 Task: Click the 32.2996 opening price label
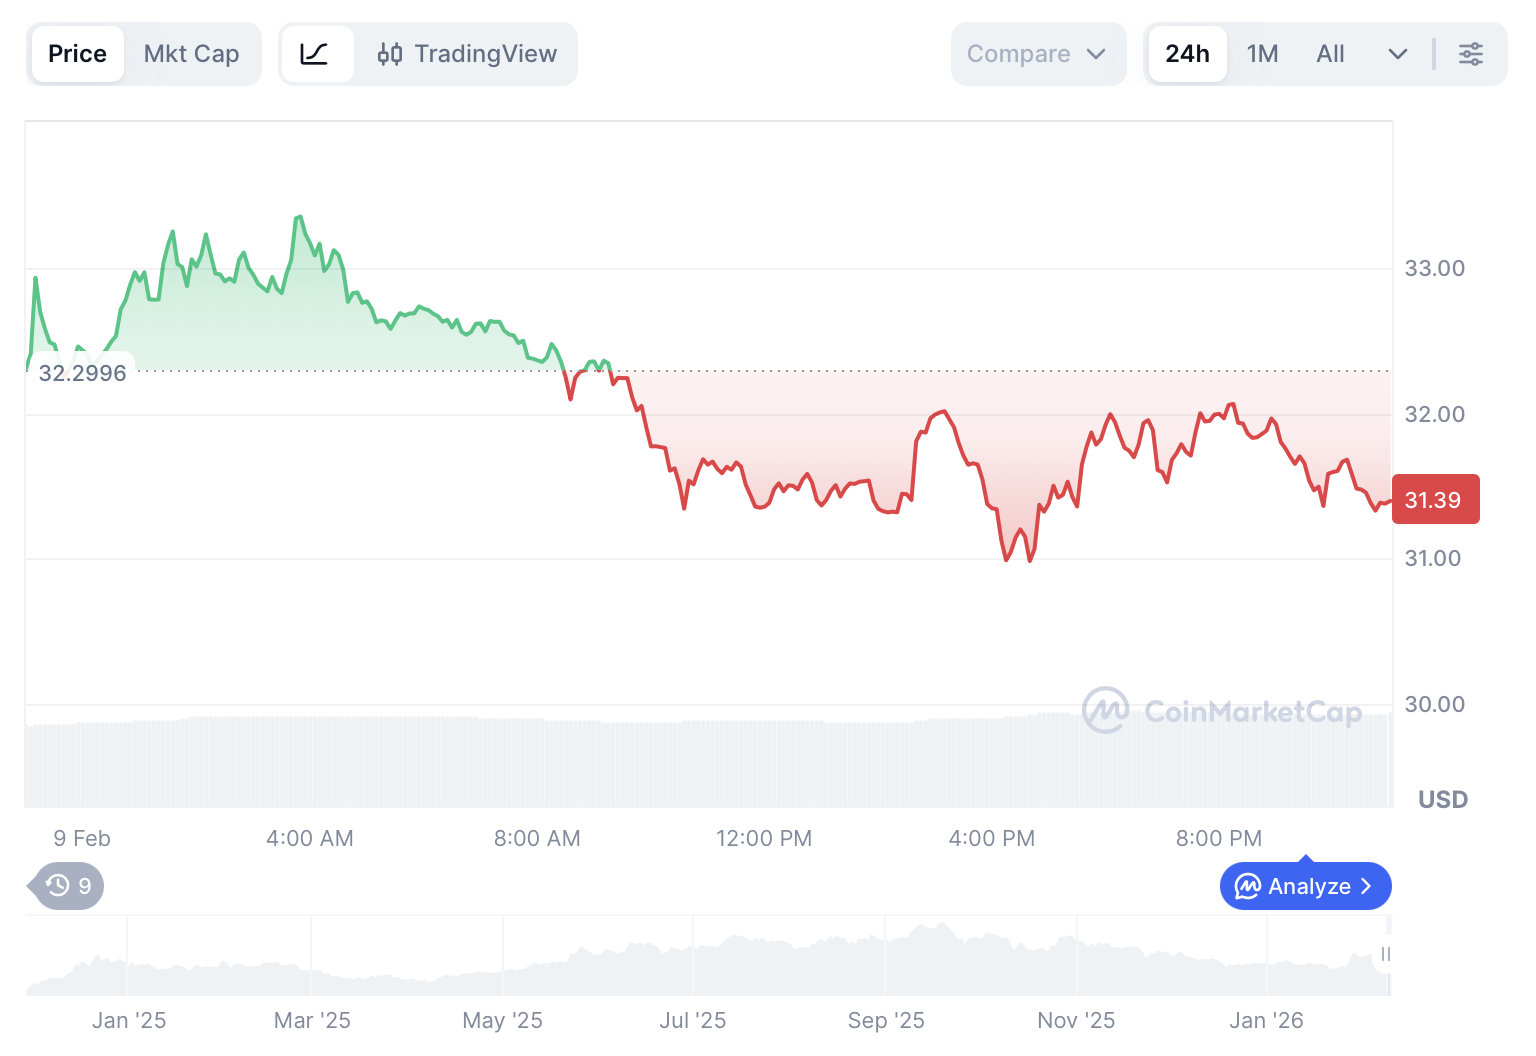(x=82, y=373)
